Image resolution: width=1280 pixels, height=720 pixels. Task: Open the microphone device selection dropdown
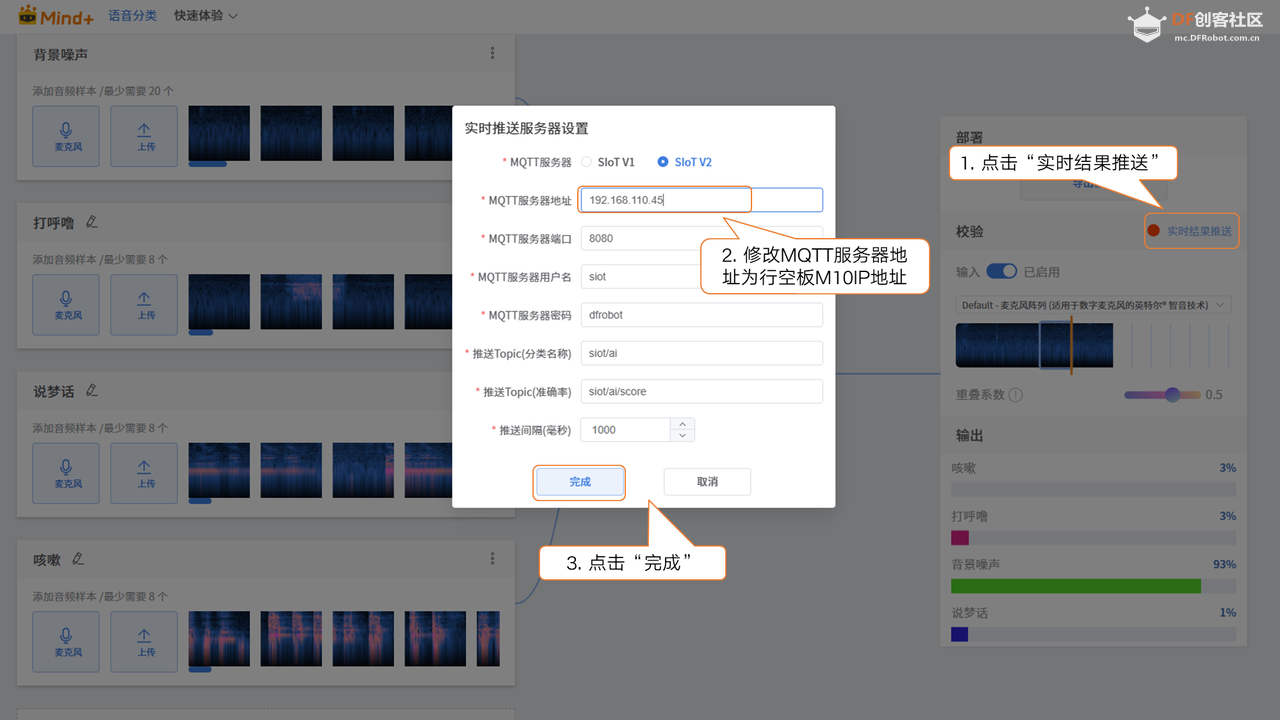point(1093,303)
